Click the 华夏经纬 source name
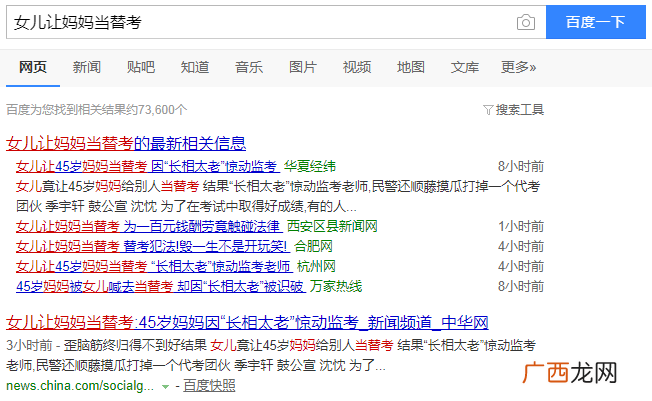This screenshot has width=652, height=401. click(310, 166)
